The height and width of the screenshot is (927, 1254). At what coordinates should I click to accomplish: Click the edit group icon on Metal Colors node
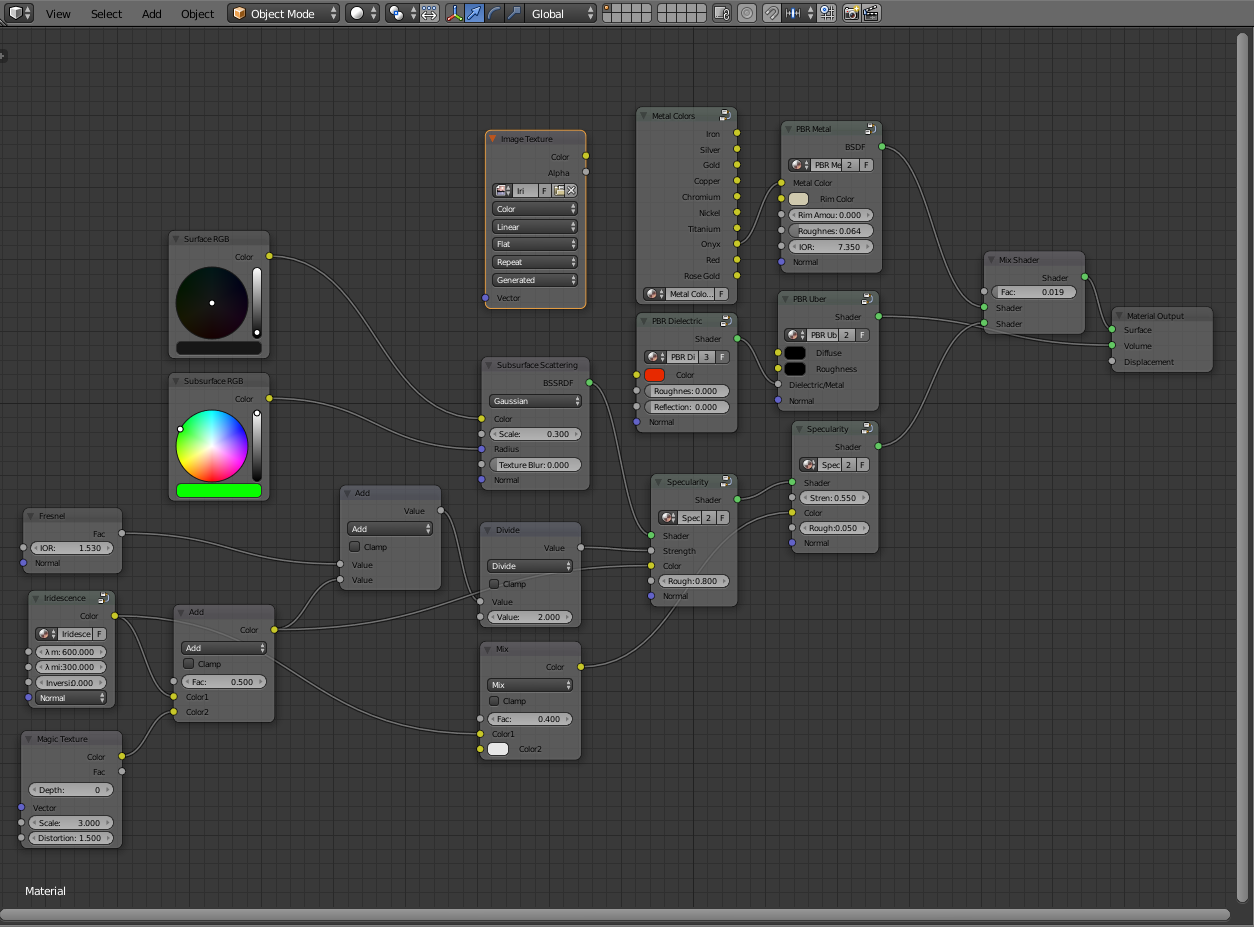point(726,114)
